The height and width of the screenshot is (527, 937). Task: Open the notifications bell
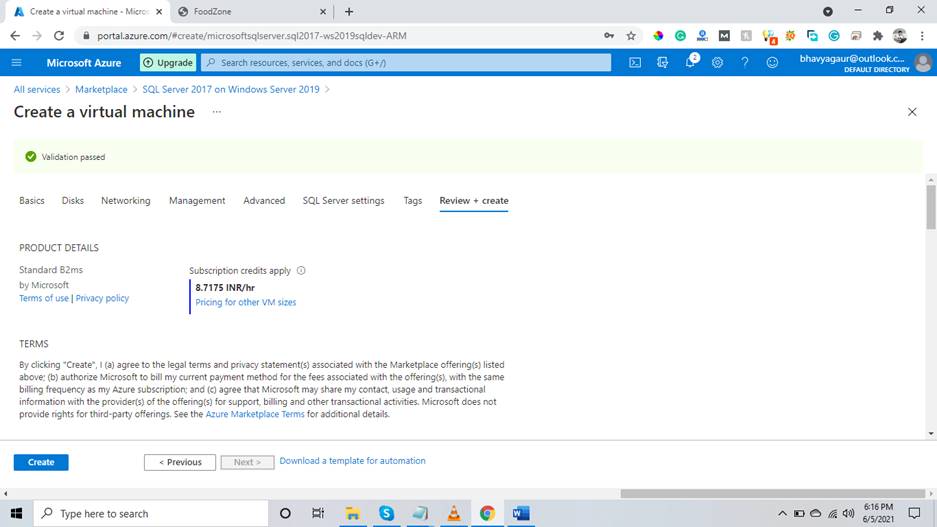pos(690,62)
